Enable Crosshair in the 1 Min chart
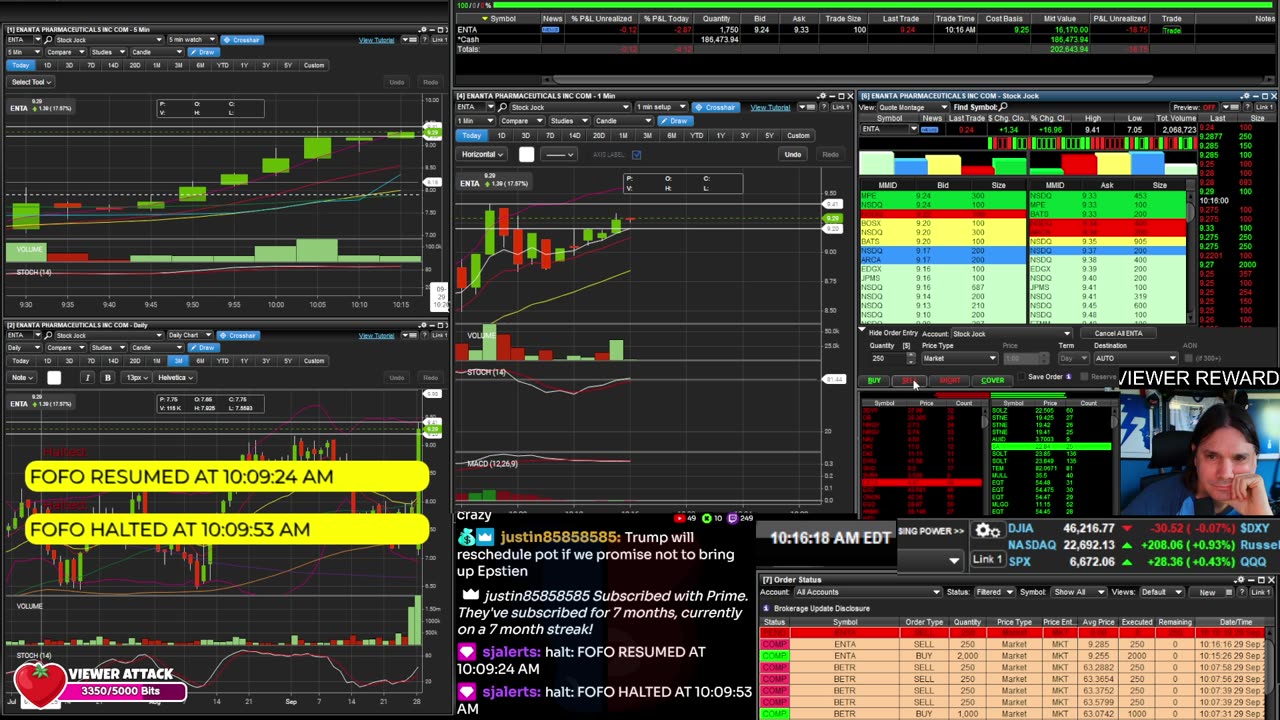 (718, 107)
